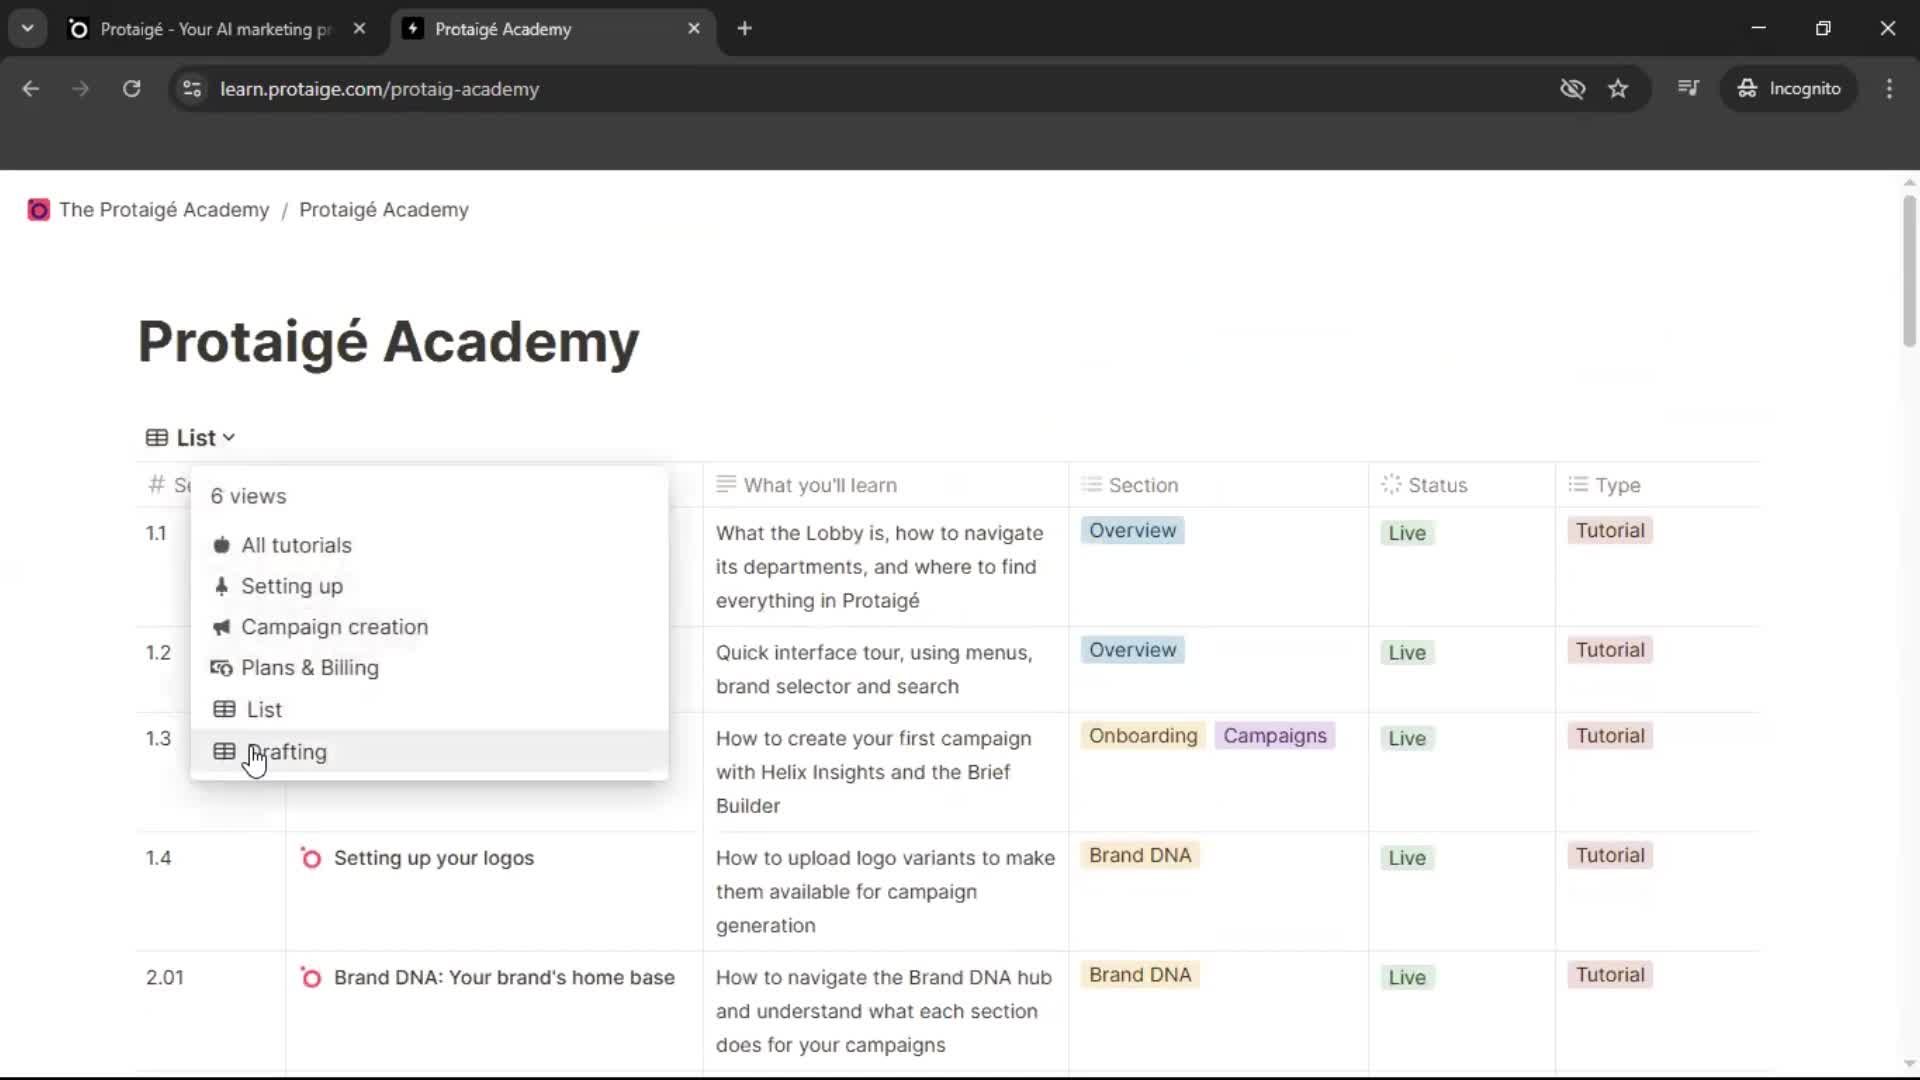Open The Protaigé Academy breadcrumb link
Screen dimensions: 1920x1080
pyautogui.click(x=164, y=210)
